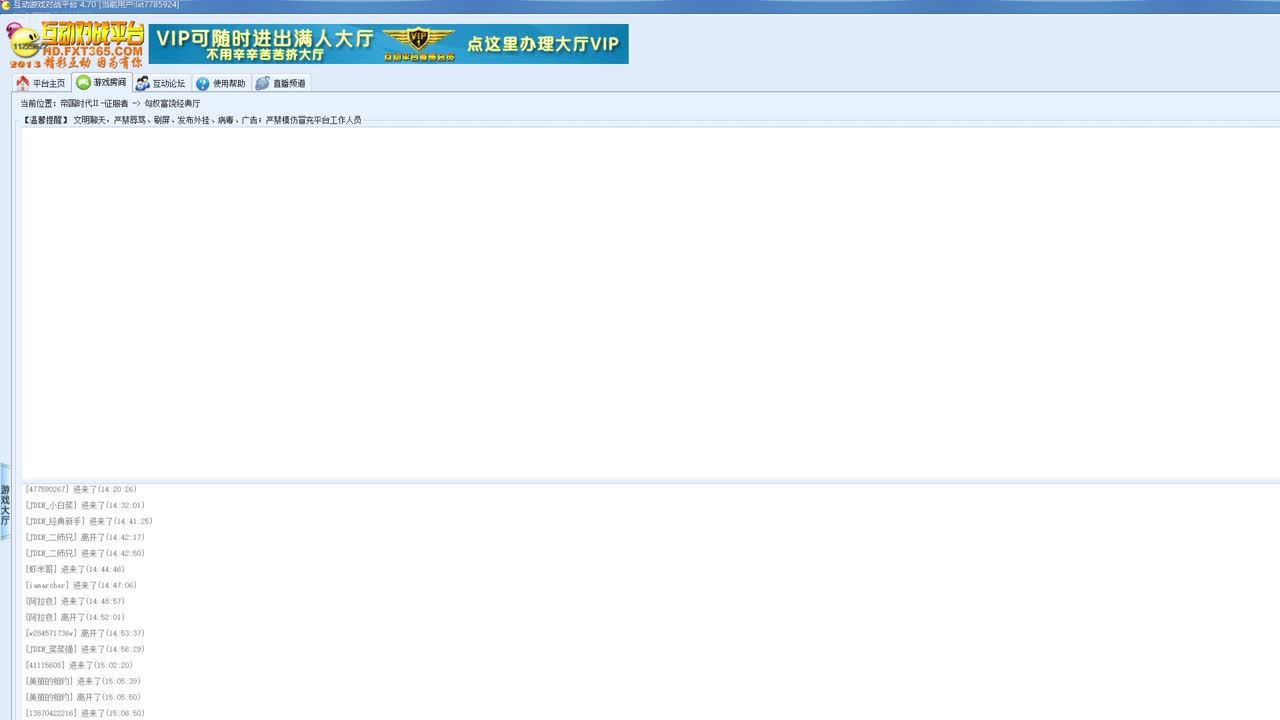Click the iamarcher entry in the log
This screenshot has width=1280, height=720.
(x=81, y=585)
